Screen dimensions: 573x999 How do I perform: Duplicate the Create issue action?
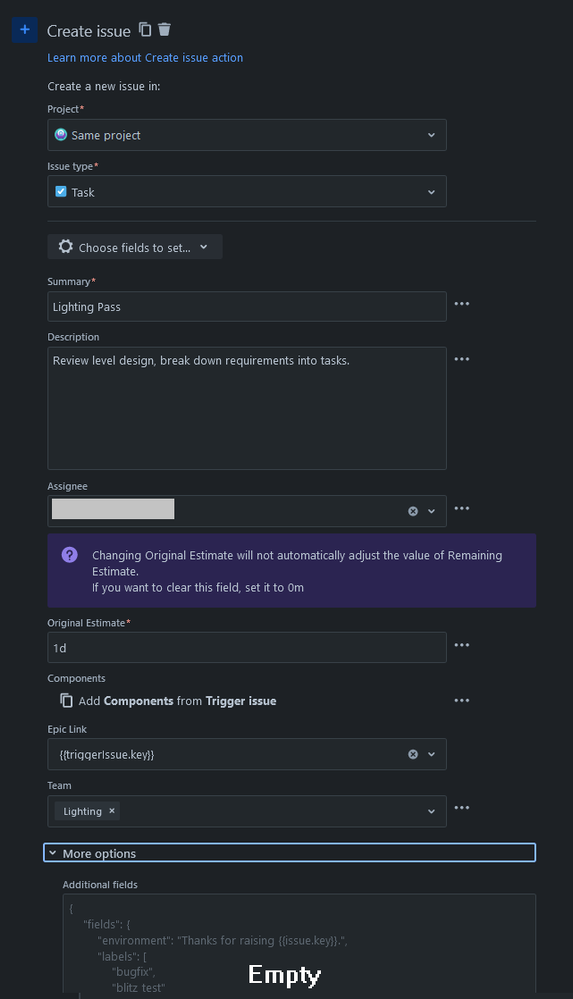[145, 29]
